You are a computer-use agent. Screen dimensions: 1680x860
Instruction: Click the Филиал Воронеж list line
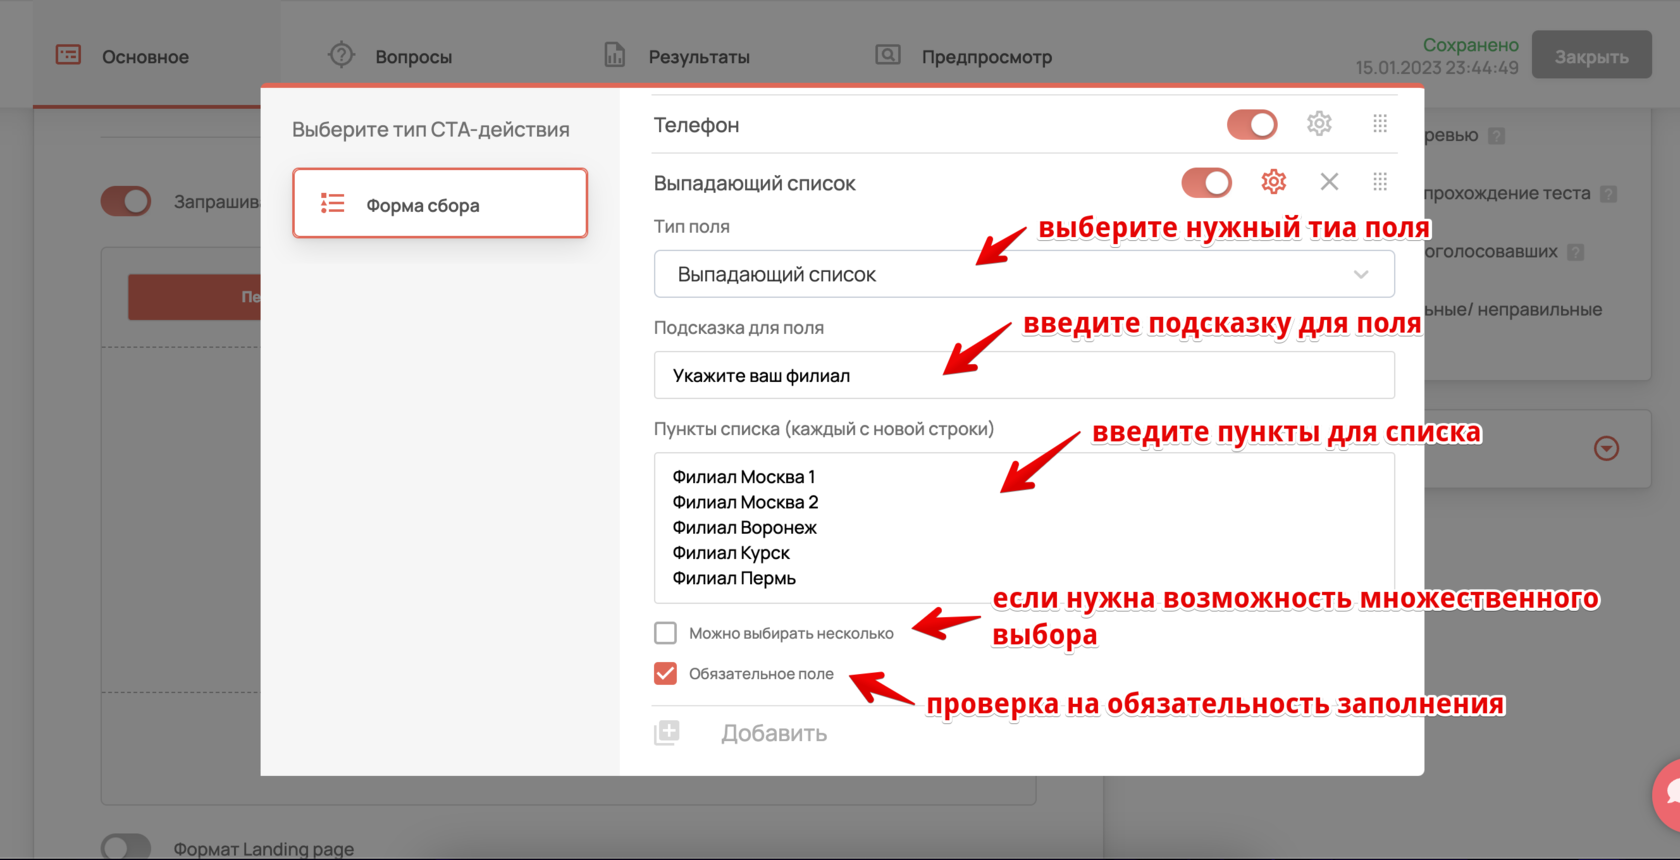[744, 528]
